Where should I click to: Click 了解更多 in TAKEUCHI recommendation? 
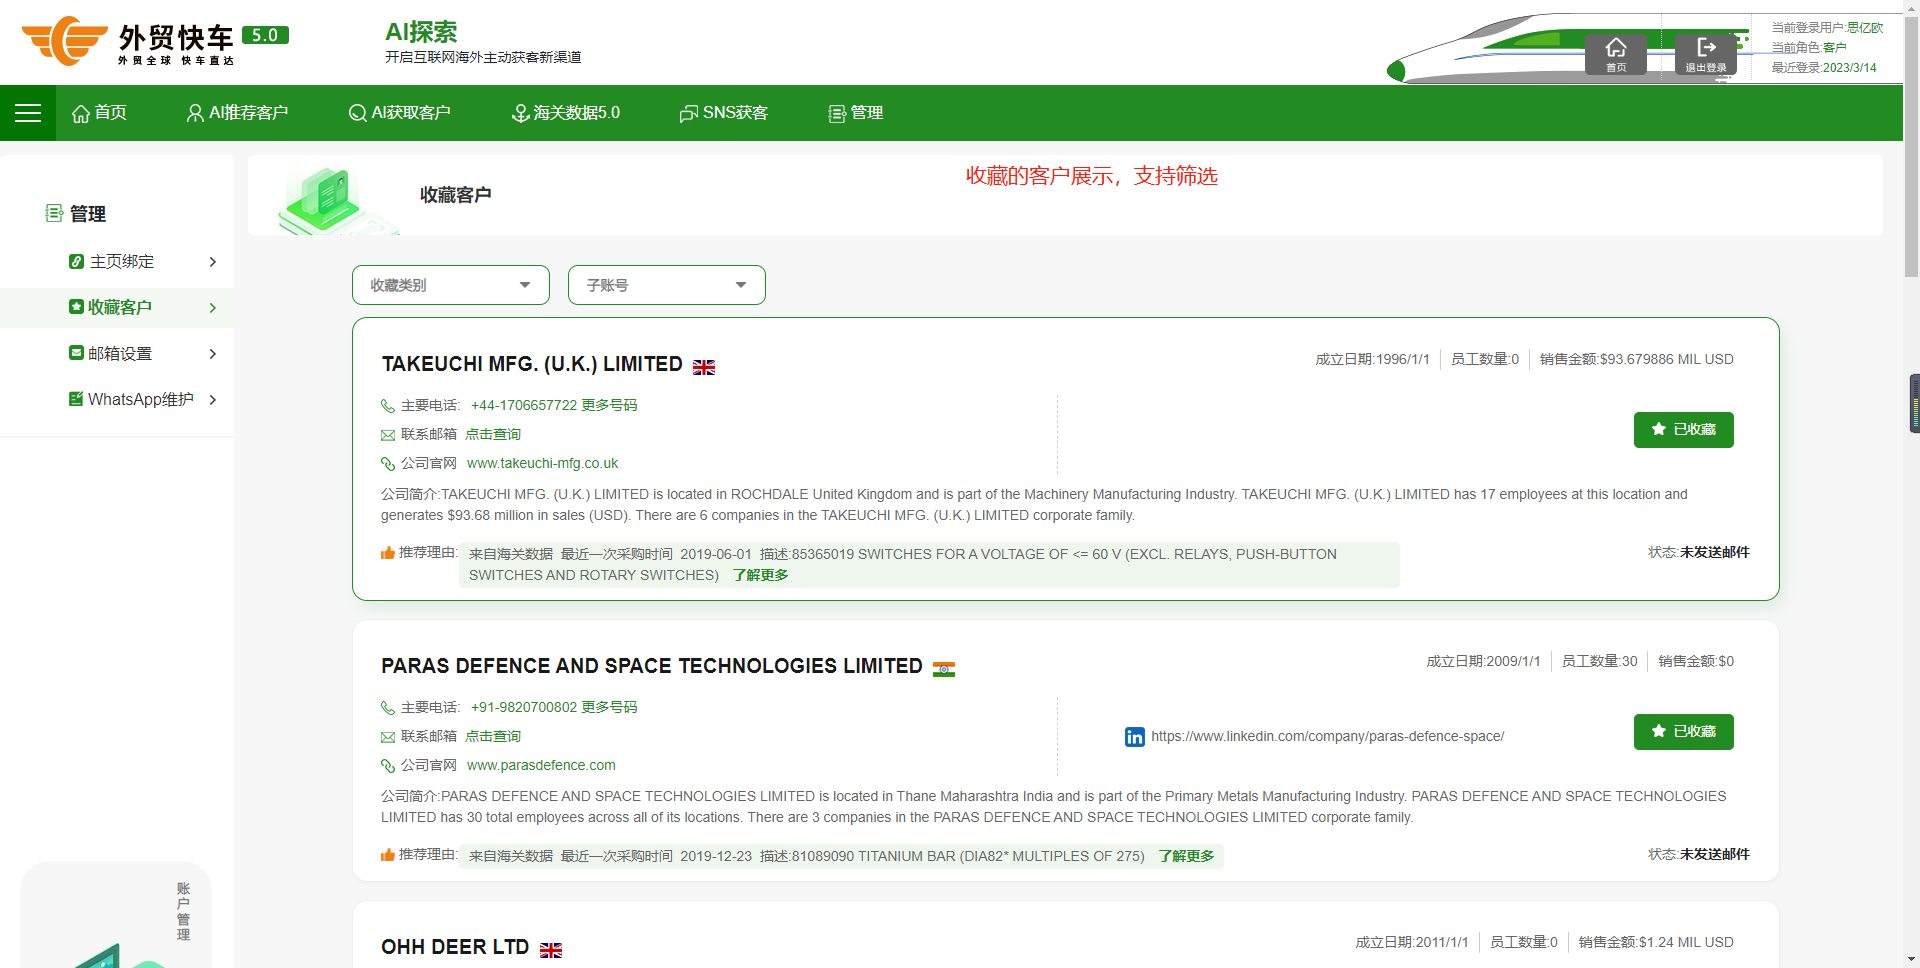pyautogui.click(x=761, y=575)
